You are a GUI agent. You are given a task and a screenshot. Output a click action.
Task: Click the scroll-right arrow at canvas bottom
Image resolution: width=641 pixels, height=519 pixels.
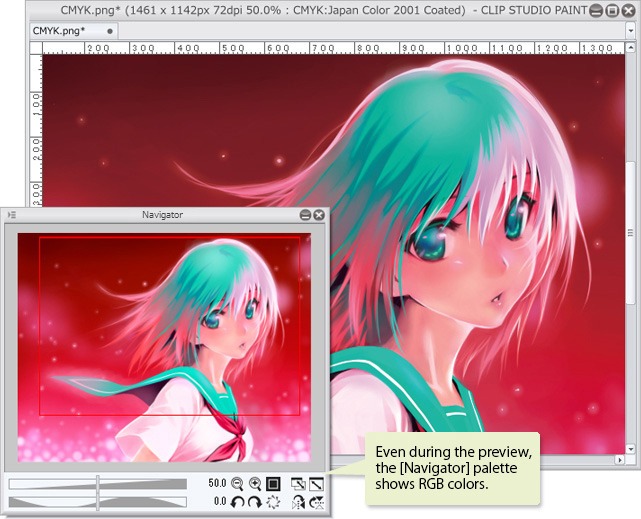coord(620,460)
